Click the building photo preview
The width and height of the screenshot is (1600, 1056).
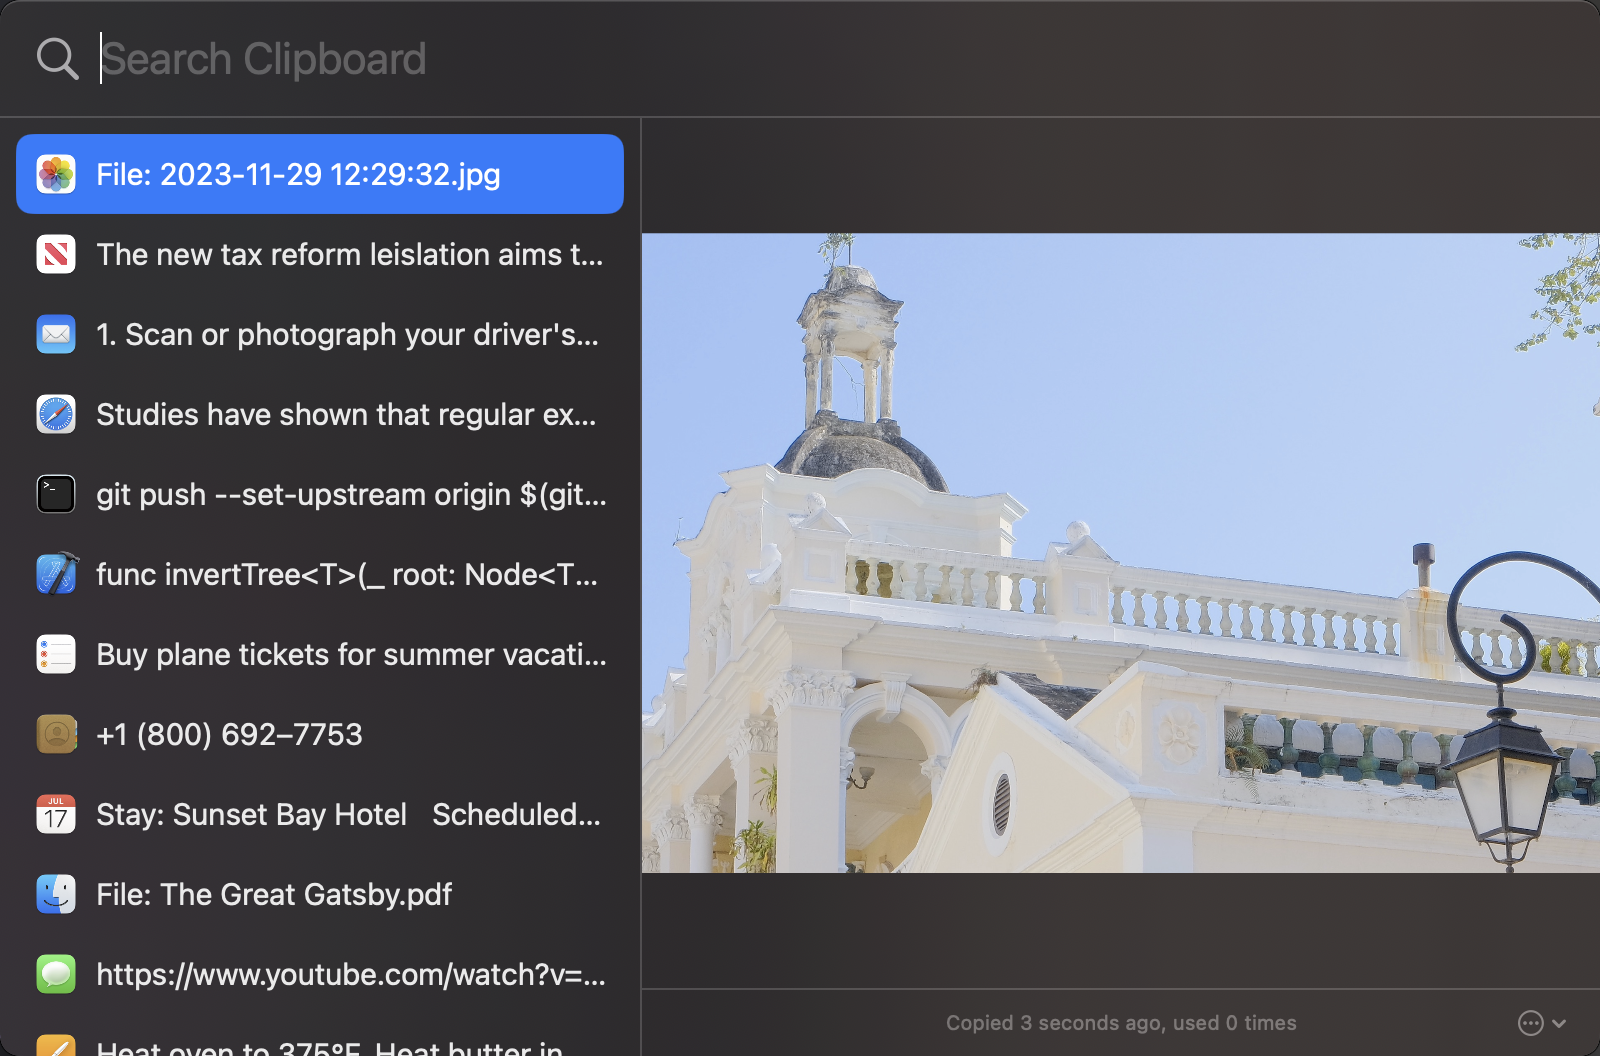coord(1118,560)
